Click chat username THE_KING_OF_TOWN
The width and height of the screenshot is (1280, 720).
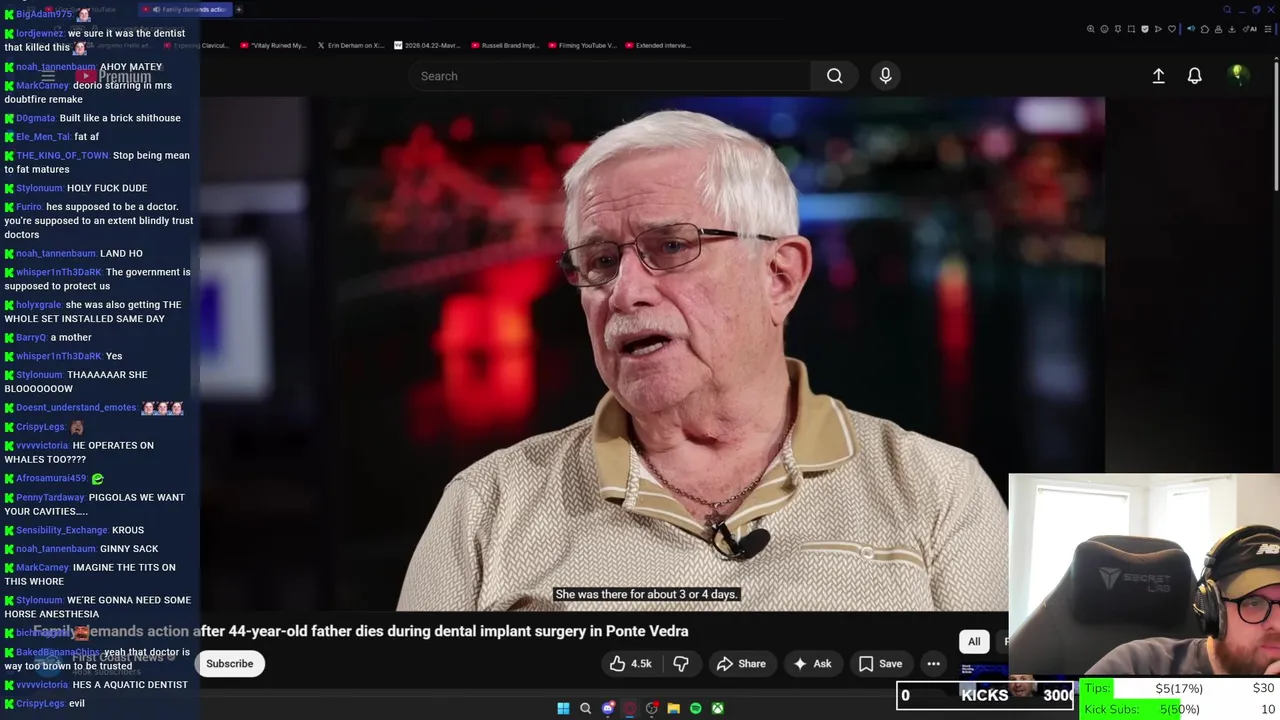tap(62, 156)
